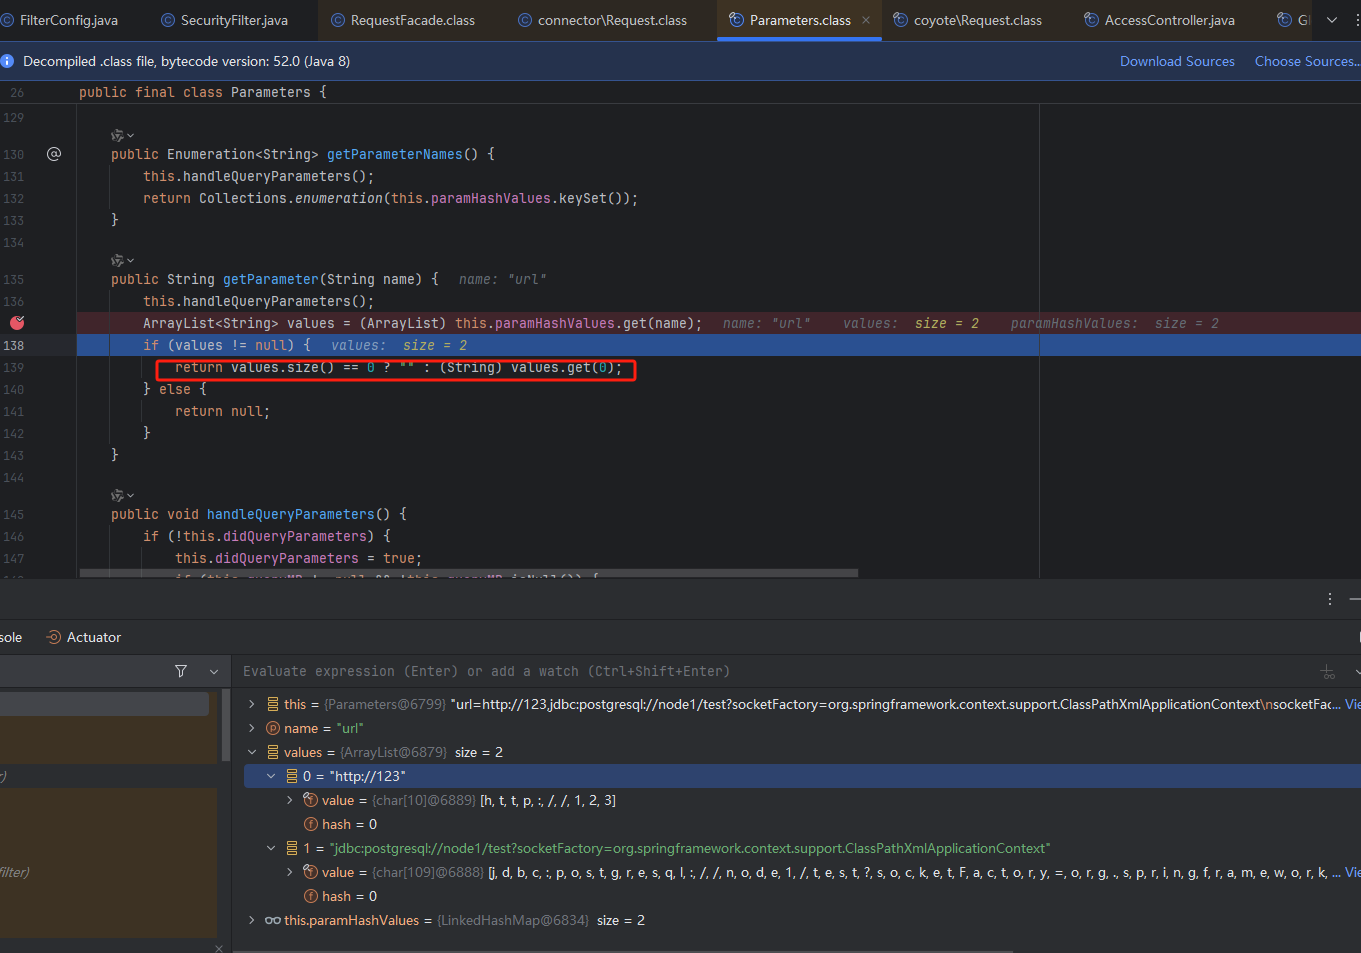Click the Choose Sources link
1361x953 pixels.
pyautogui.click(x=1307, y=61)
